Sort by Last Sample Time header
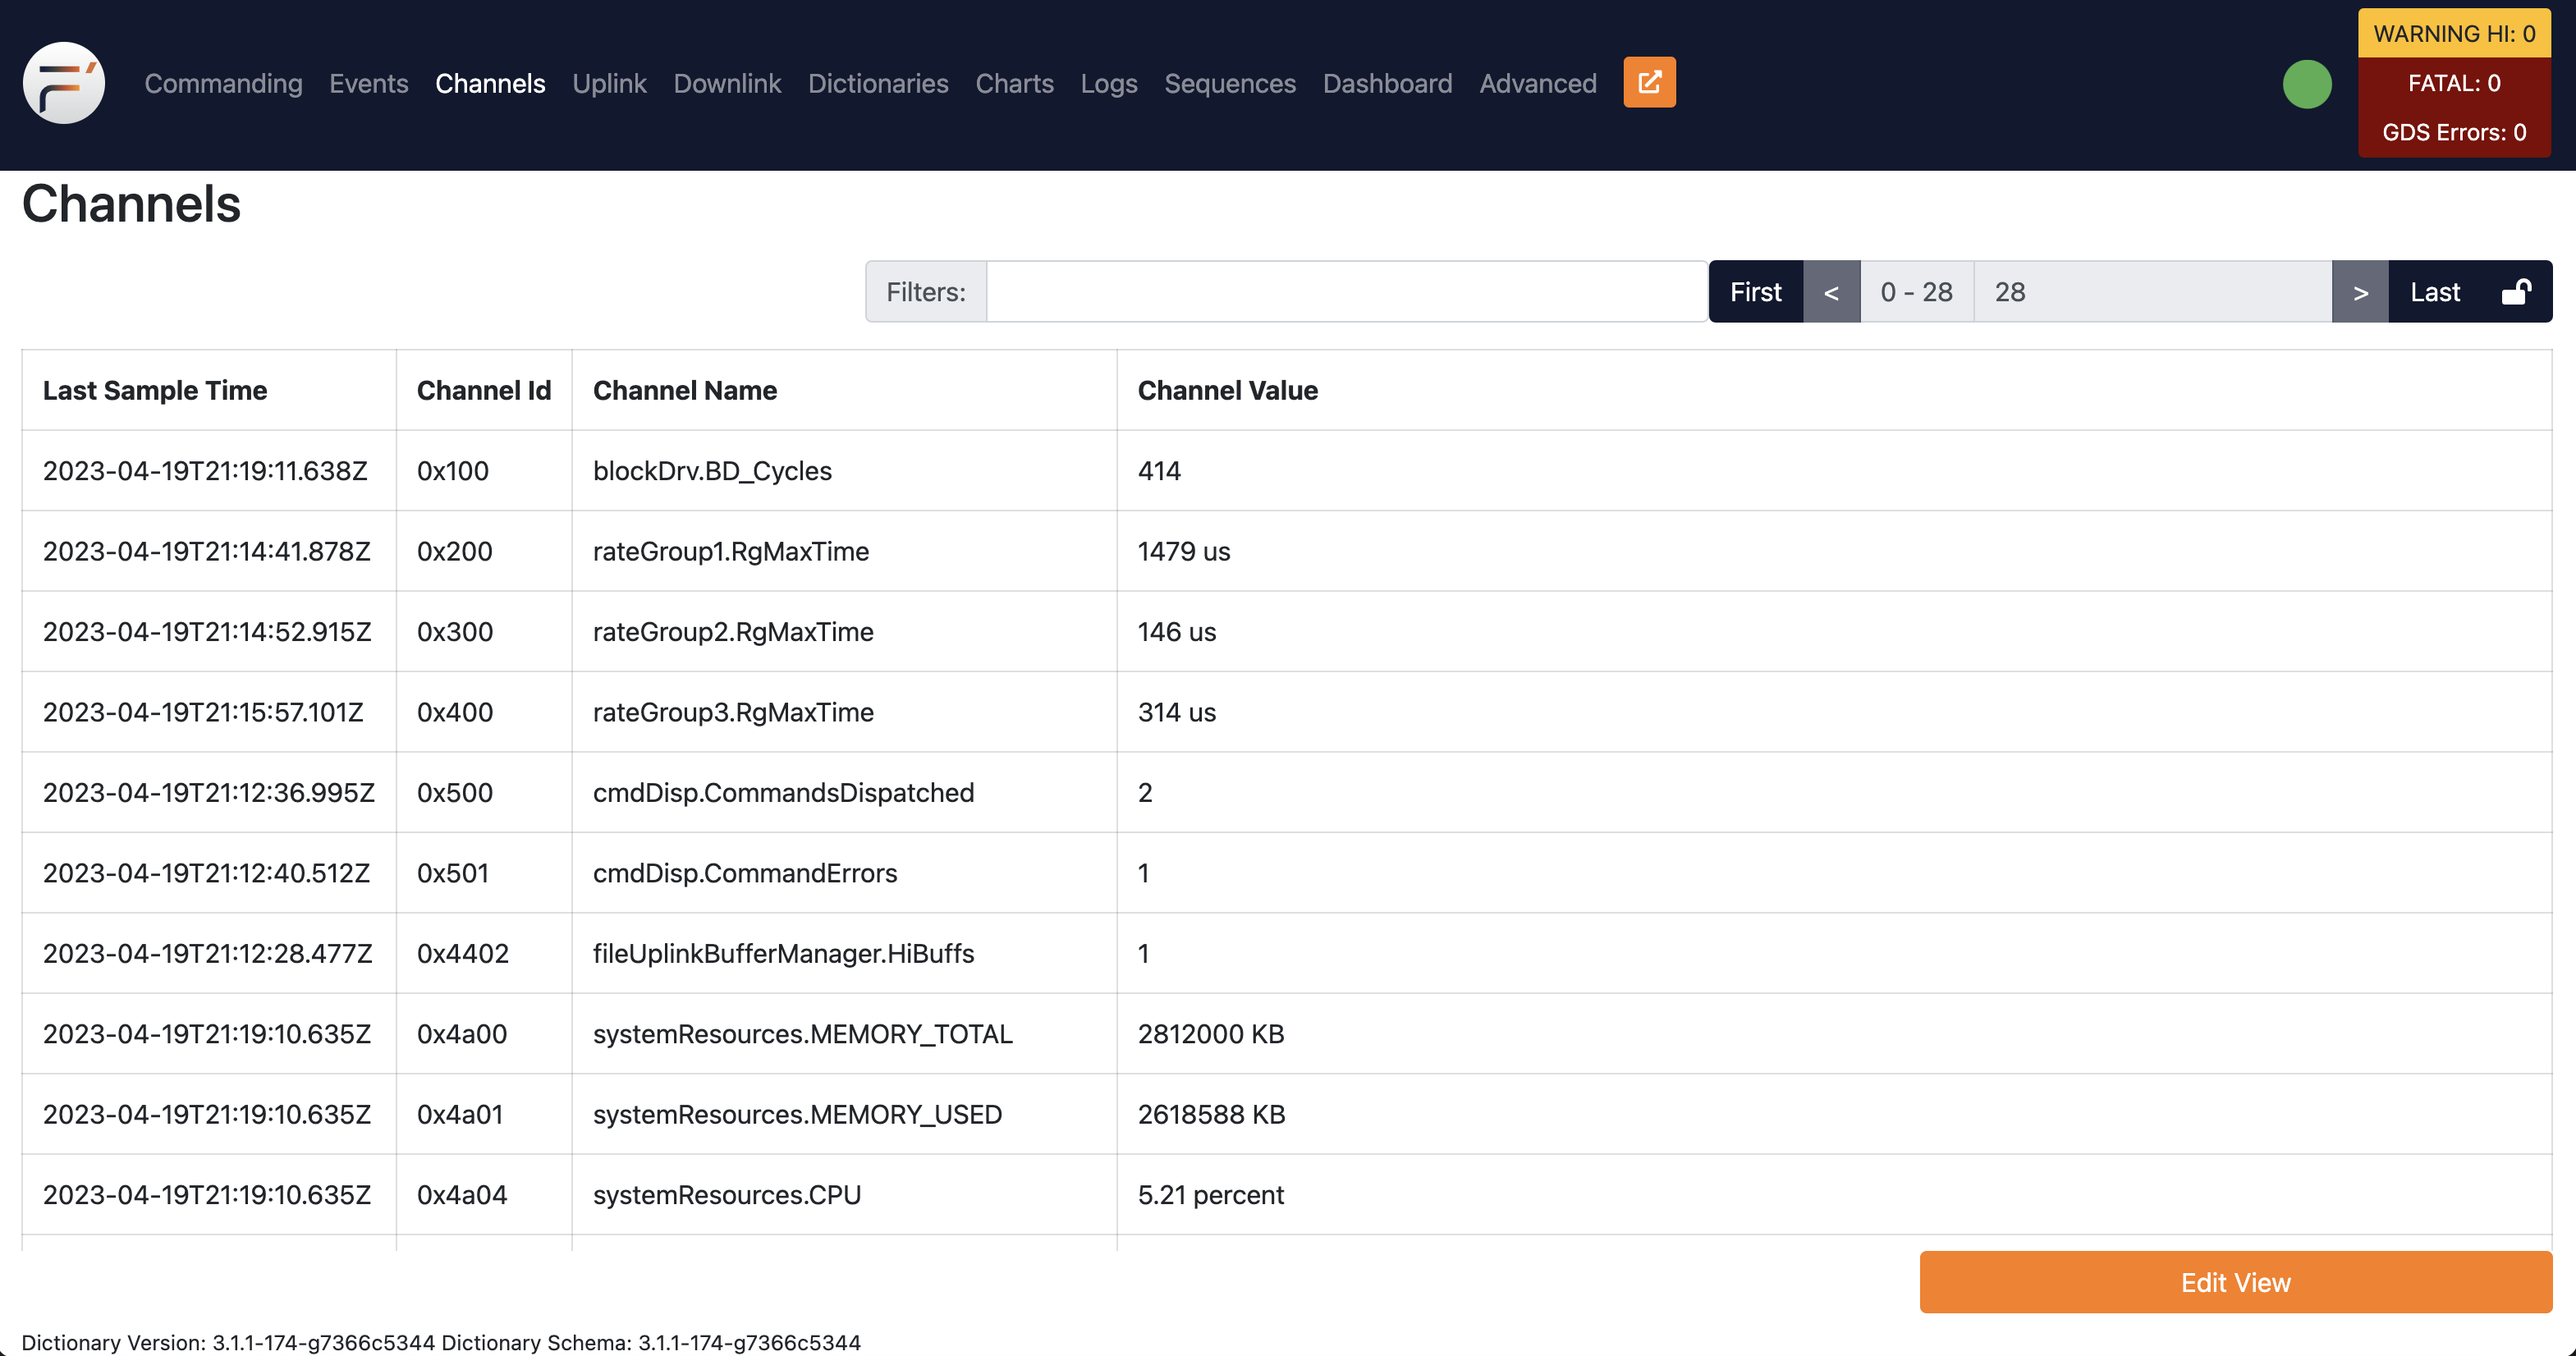 (155, 390)
